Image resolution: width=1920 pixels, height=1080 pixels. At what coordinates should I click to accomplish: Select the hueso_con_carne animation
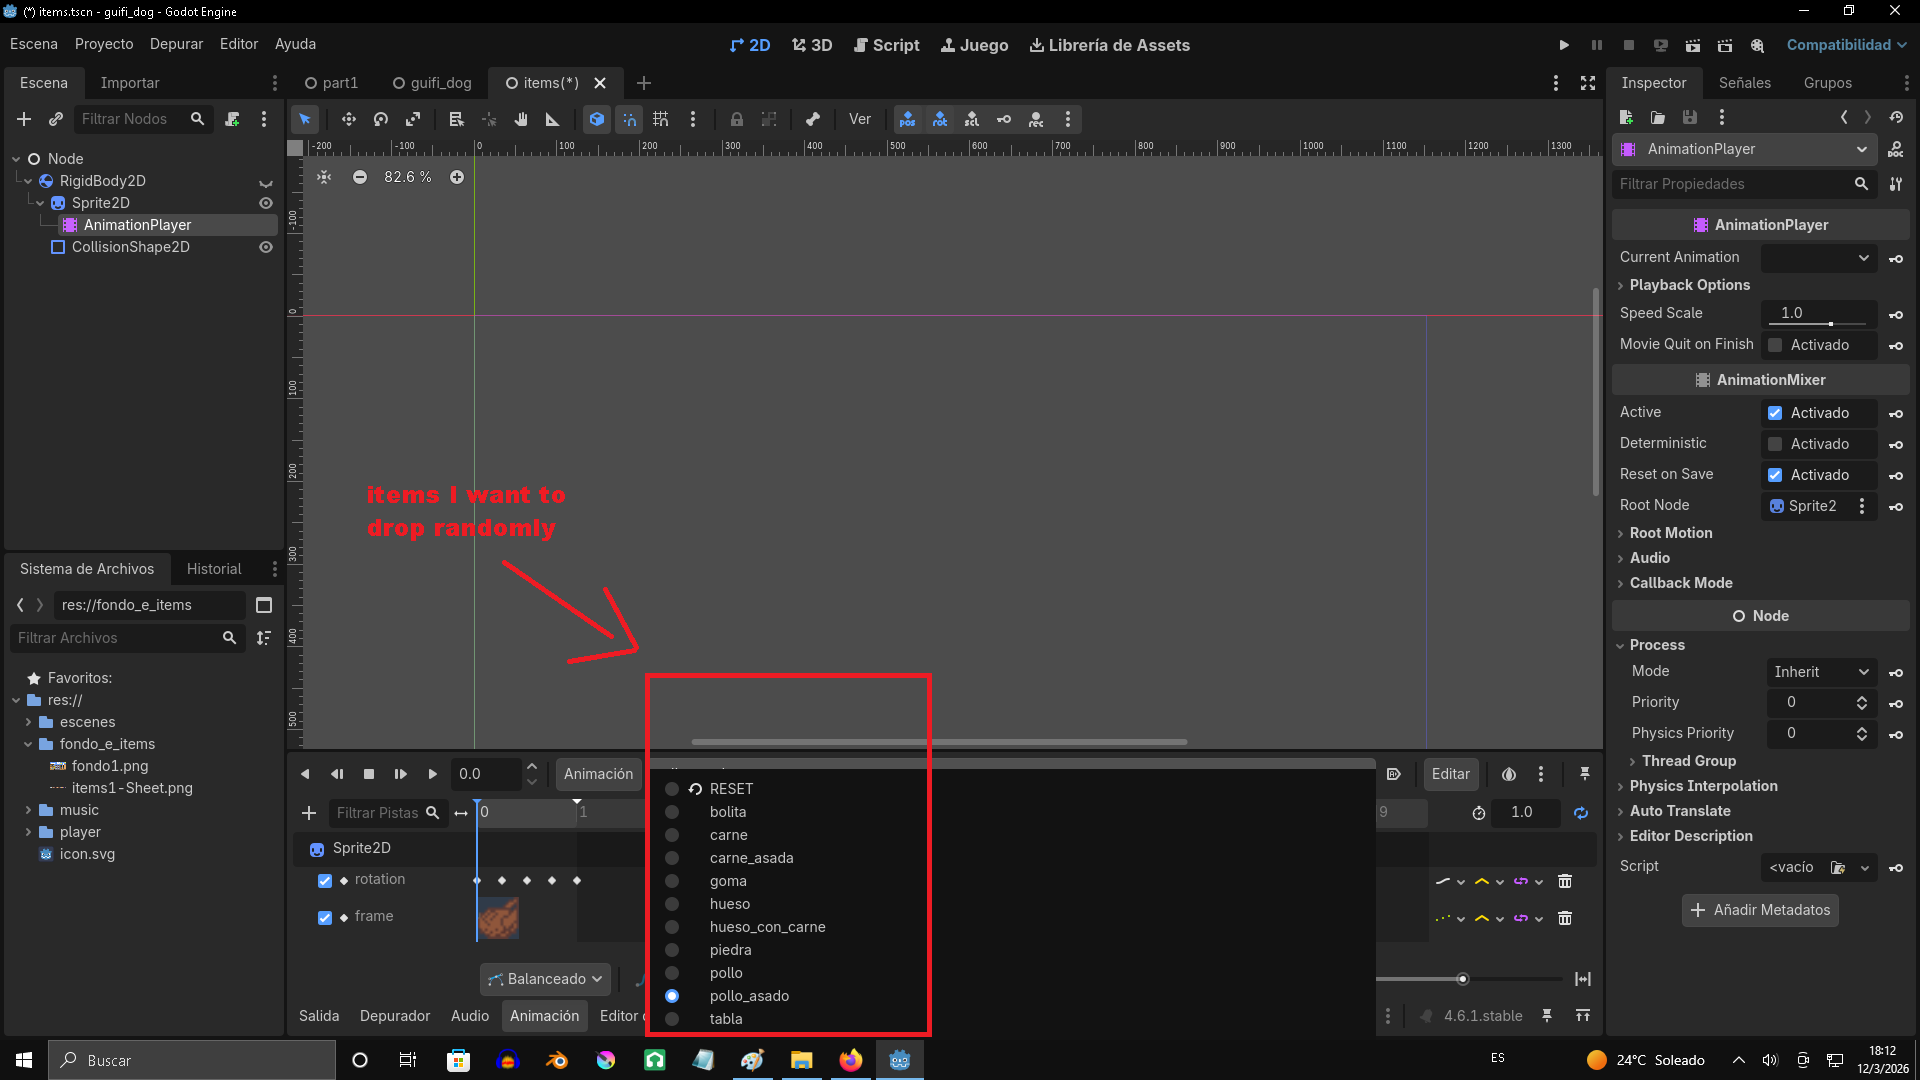(x=767, y=927)
